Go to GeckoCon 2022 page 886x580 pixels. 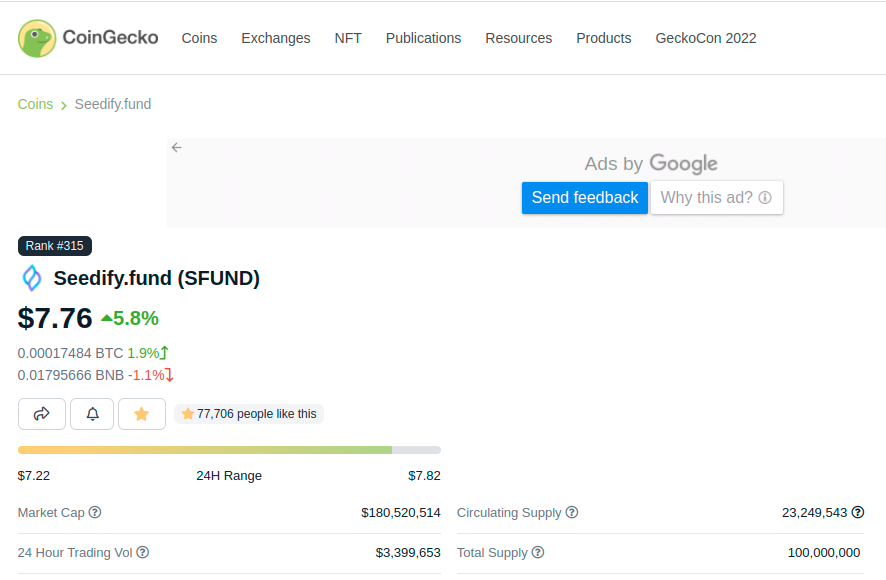(706, 38)
